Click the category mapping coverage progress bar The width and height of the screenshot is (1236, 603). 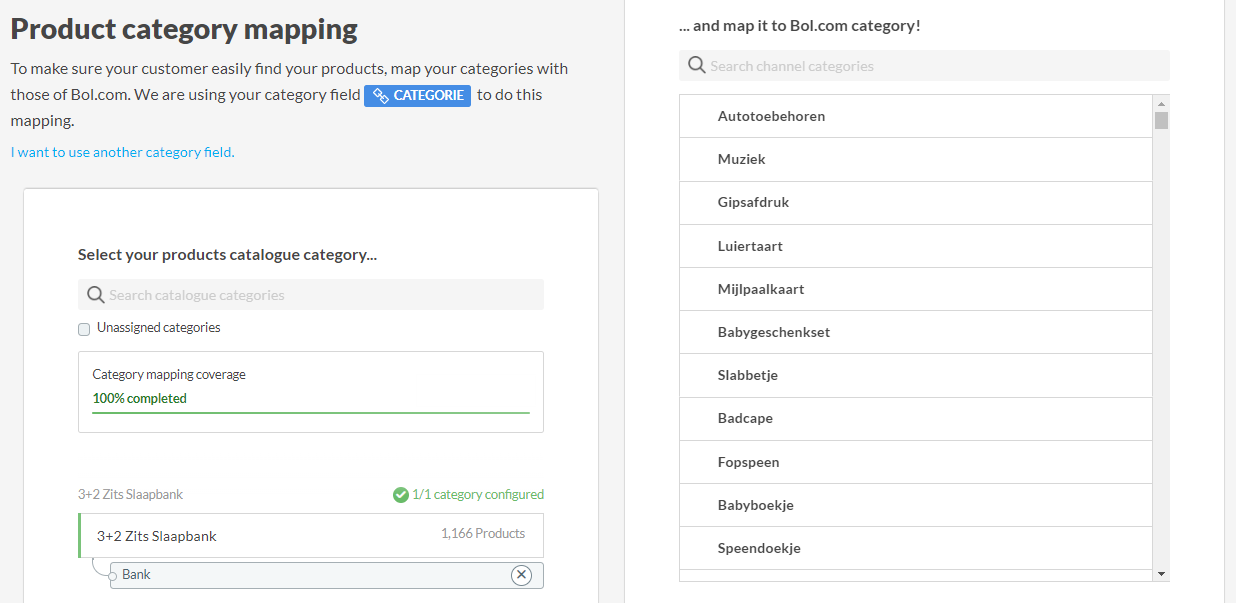pyautogui.click(x=311, y=412)
